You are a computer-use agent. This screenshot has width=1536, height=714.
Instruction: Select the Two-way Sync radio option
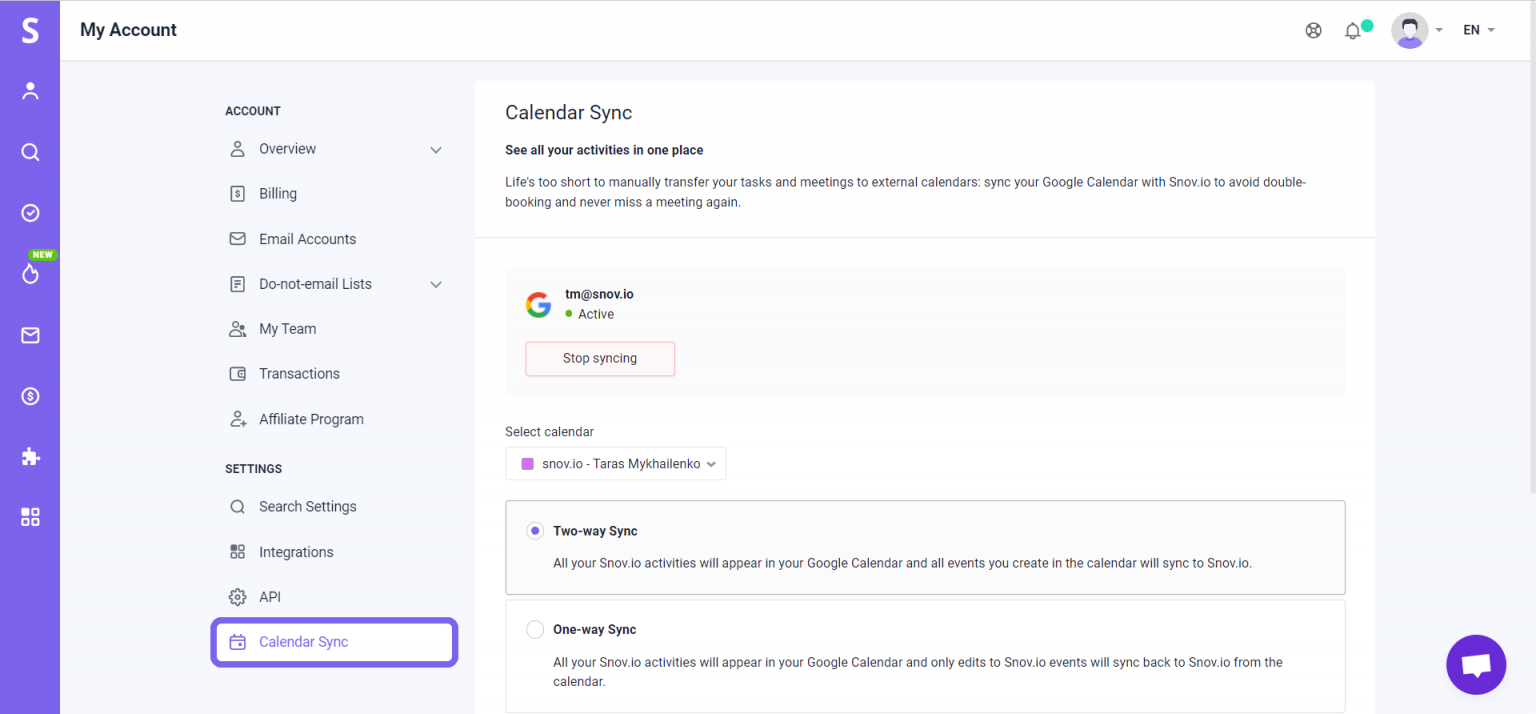pos(535,531)
